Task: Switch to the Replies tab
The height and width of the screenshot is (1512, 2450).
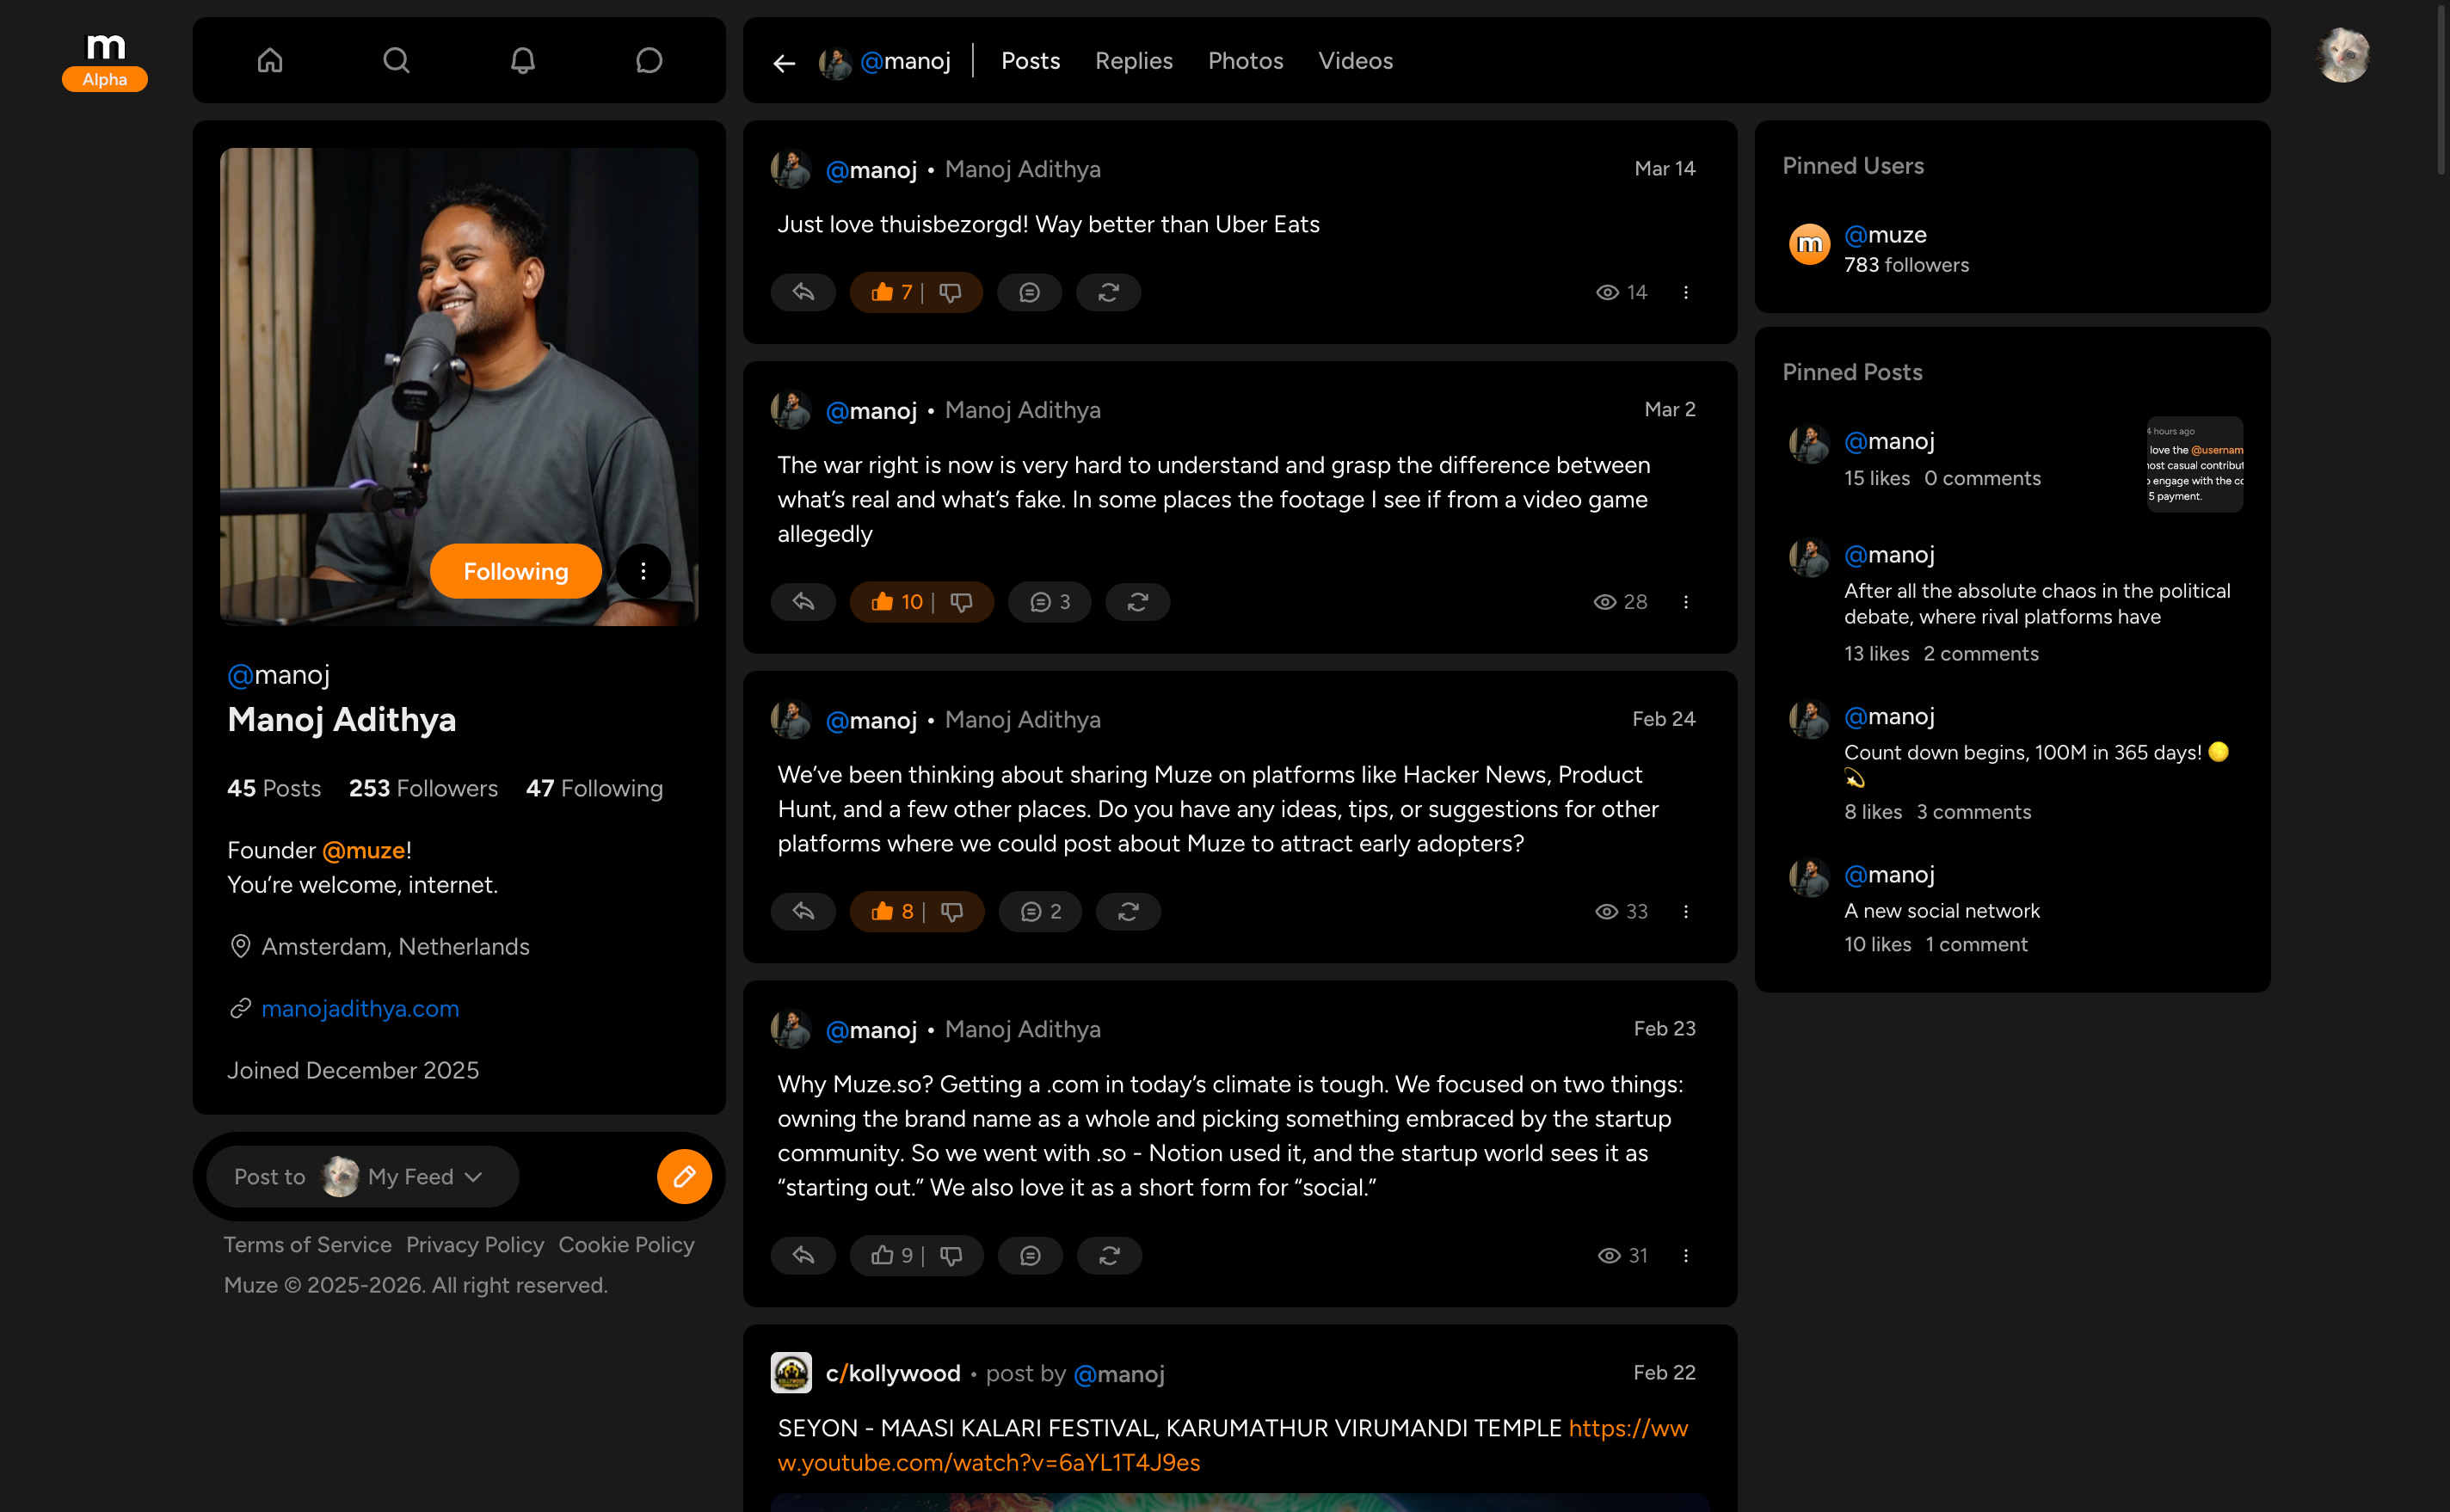Action: pos(1133,61)
